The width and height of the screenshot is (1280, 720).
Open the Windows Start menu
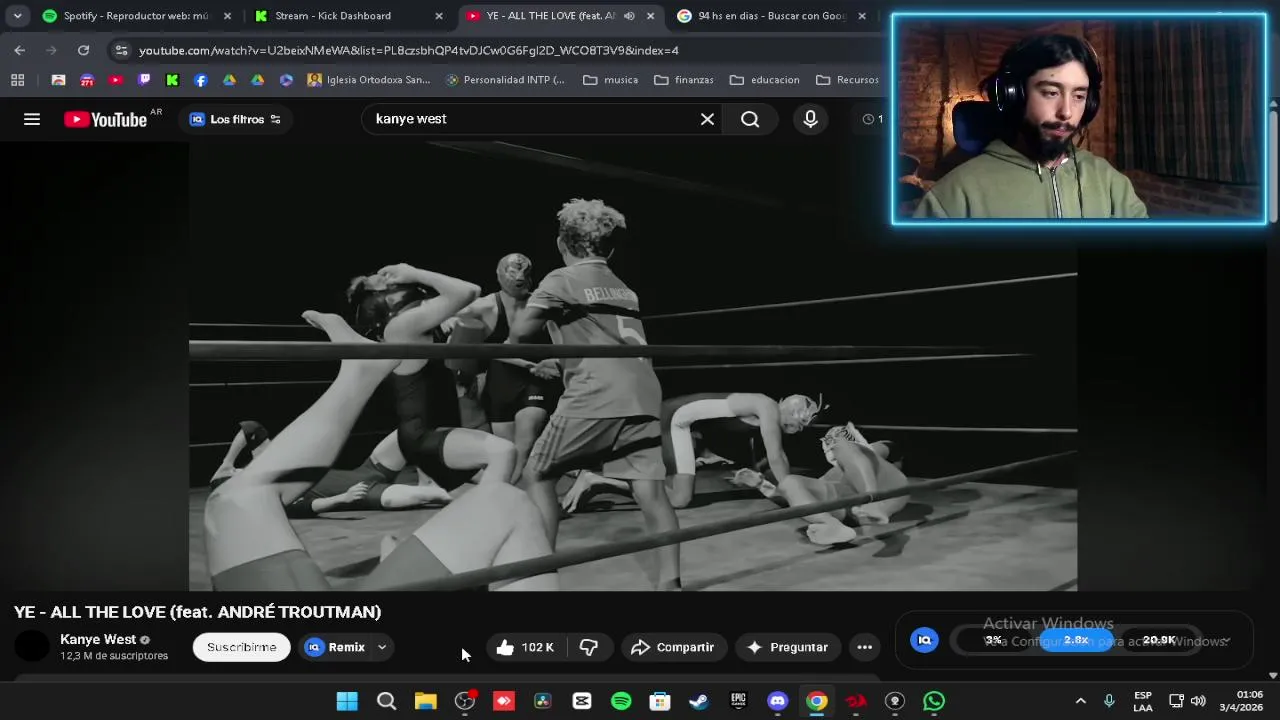pos(347,701)
